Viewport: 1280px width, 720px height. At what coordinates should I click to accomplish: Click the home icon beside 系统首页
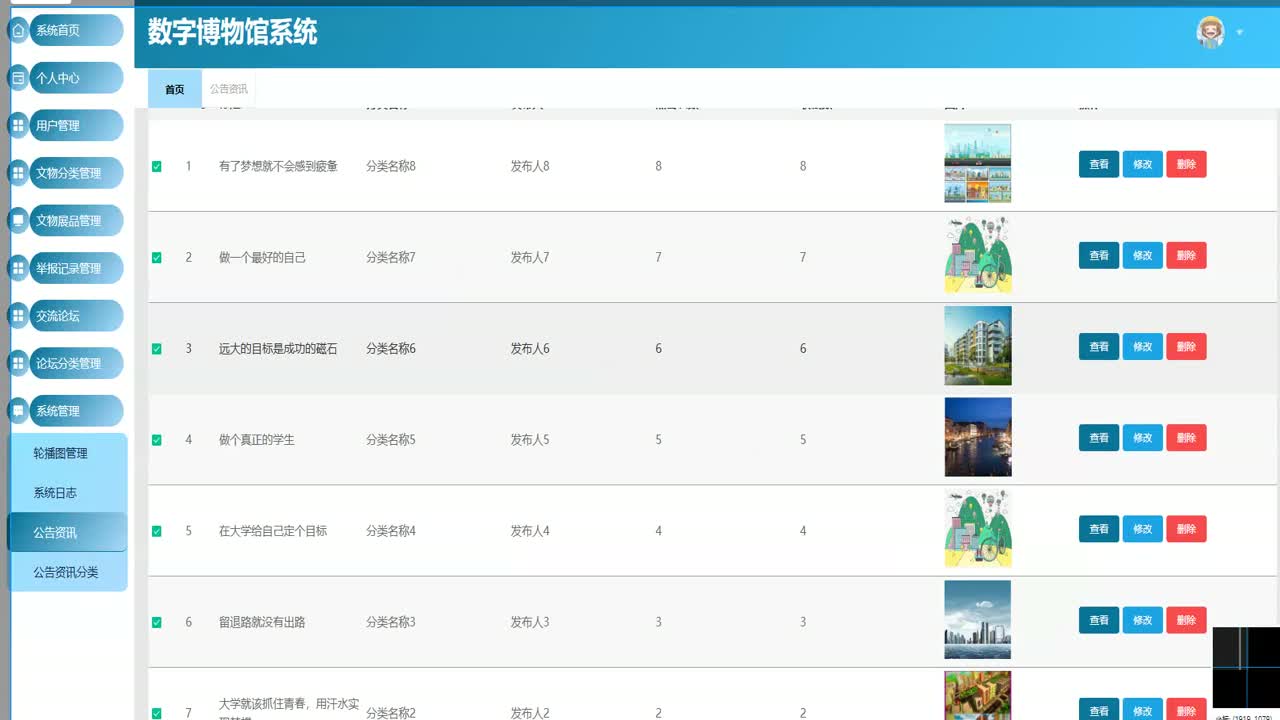[x=18, y=30]
